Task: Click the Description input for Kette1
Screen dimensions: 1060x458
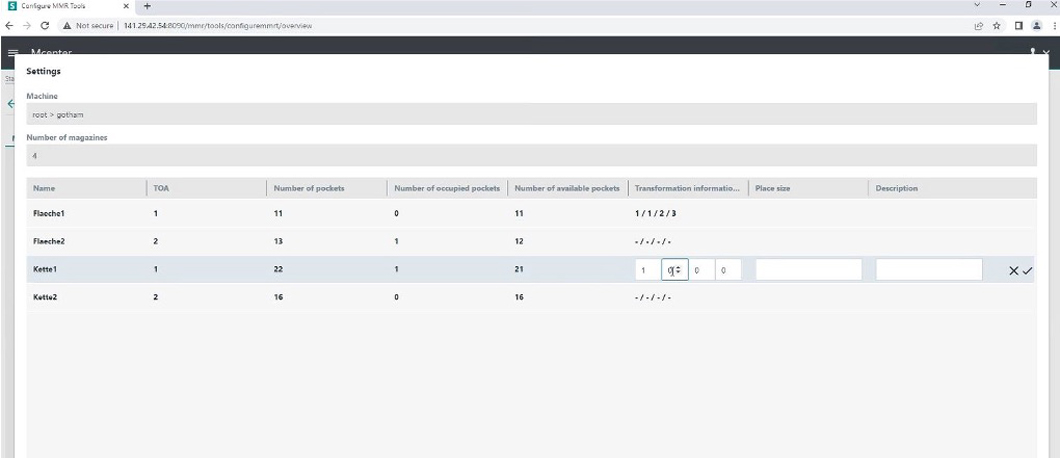Action: click(928, 270)
